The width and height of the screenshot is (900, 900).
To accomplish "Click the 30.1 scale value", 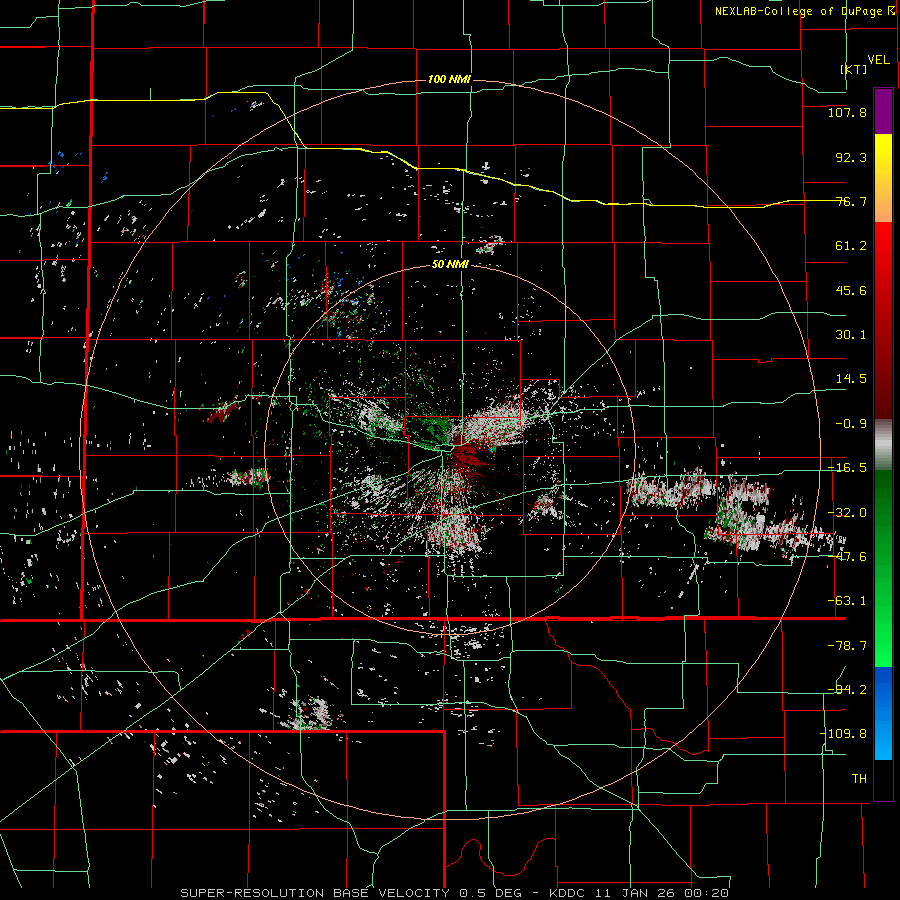I will tap(851, 335).
